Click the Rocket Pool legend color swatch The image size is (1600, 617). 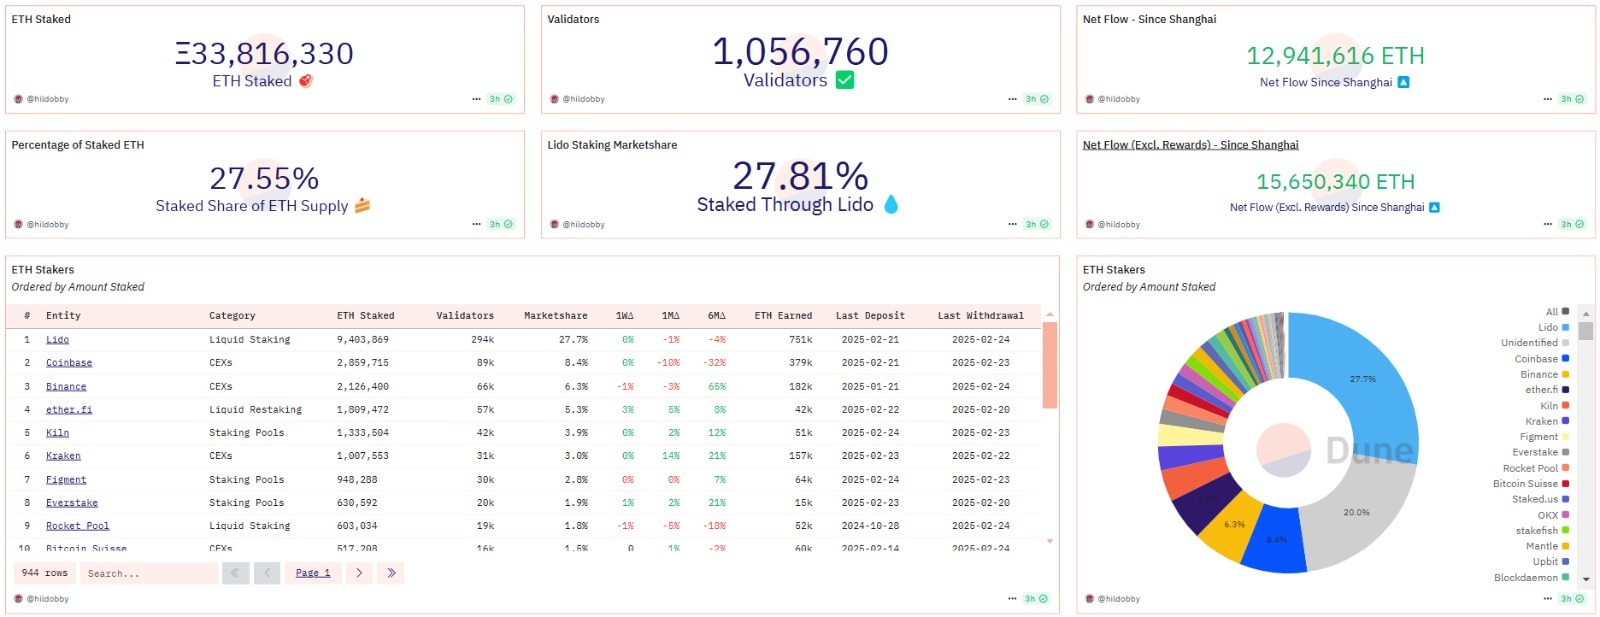(1565, 468)
